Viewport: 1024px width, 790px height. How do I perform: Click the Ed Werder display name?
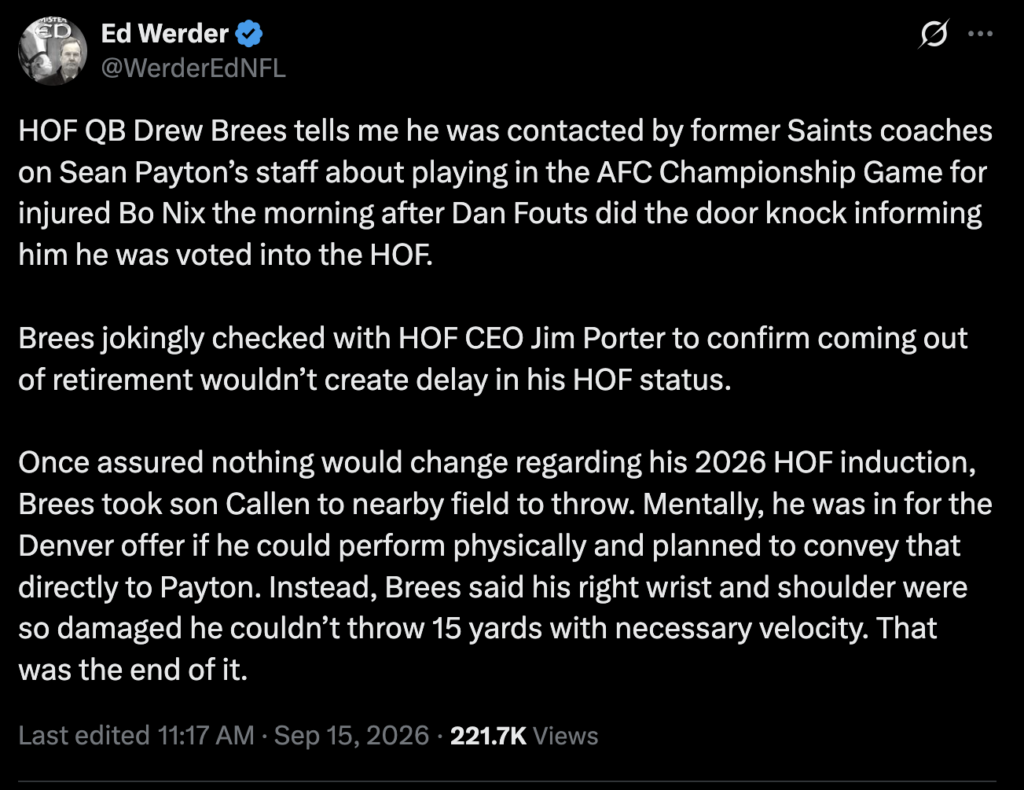(165, 33)
